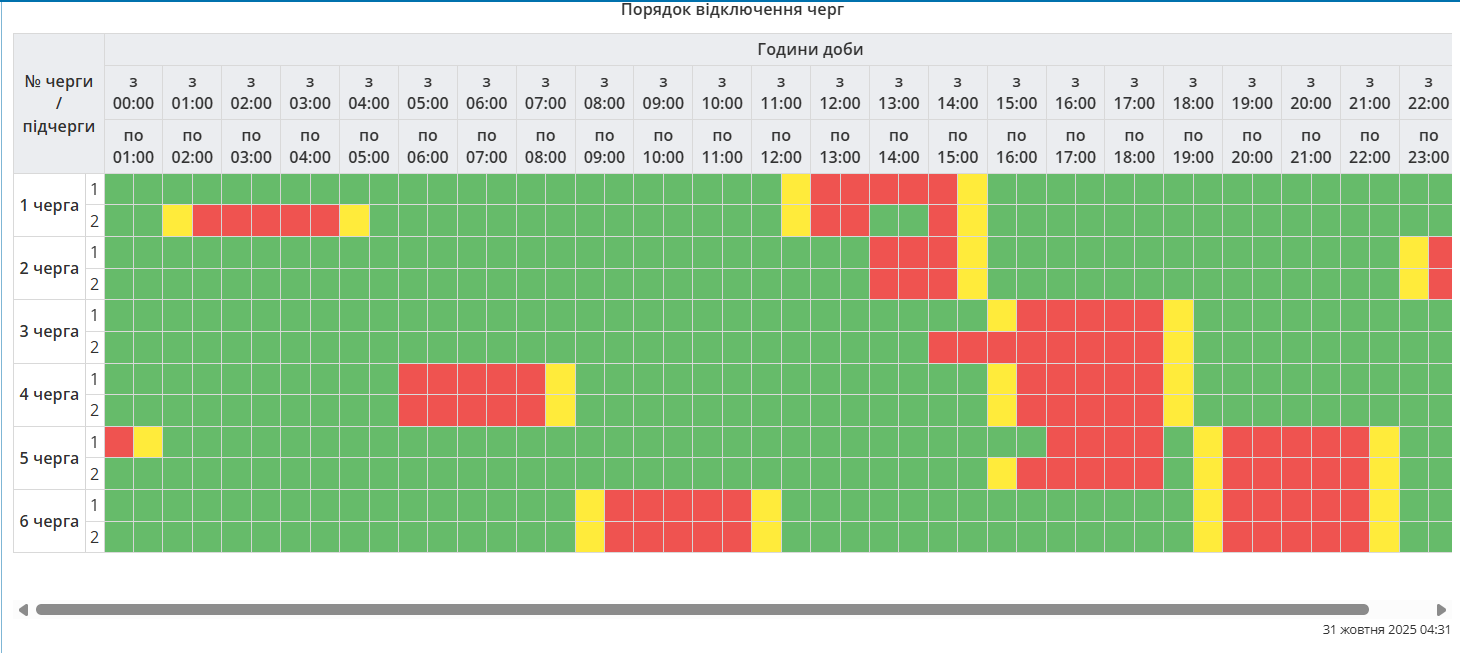Click the red 00:00 cell in 5 черга subqueue 1

click(119, 442)
